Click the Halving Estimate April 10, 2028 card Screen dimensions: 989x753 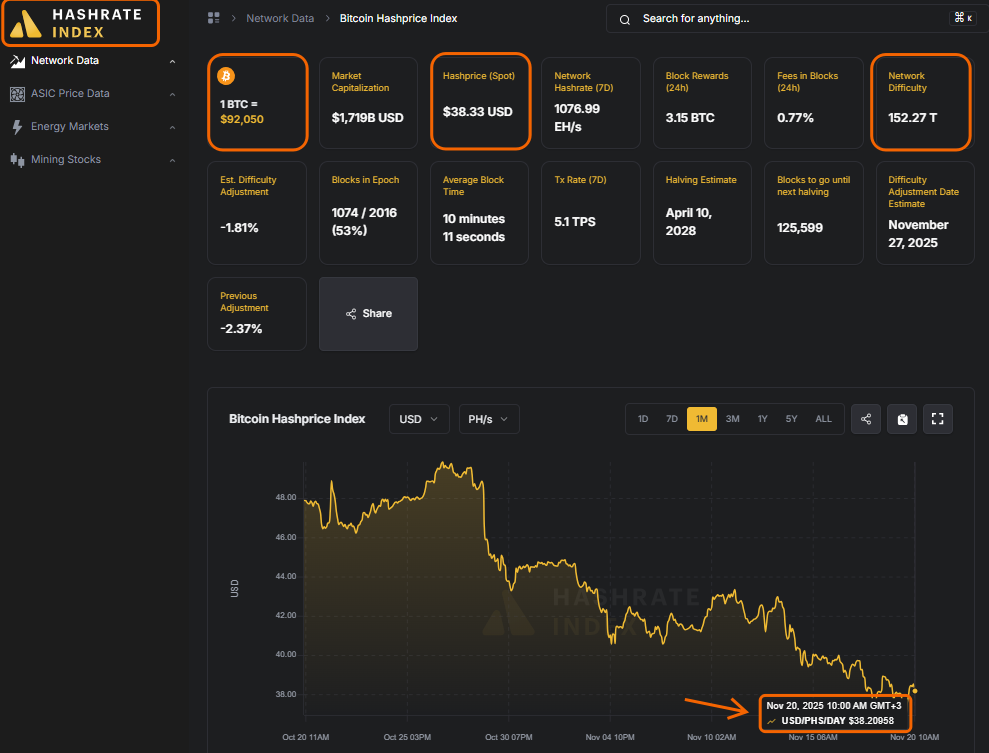click(x=702, y=213)
